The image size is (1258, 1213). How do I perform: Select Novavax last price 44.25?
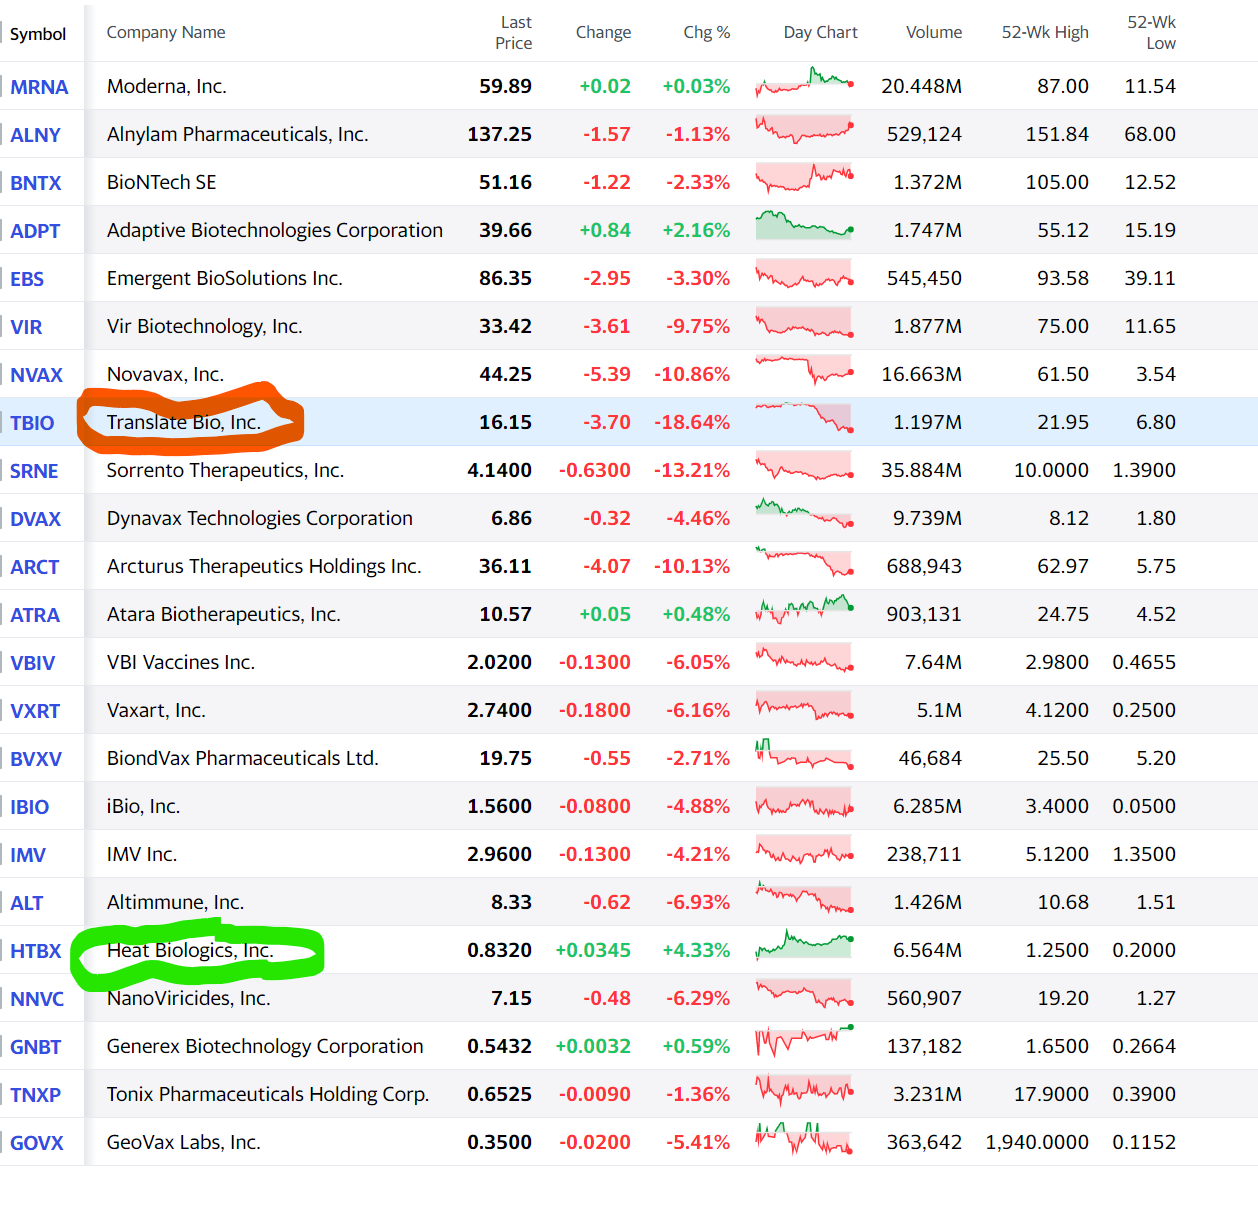click(505, 375)
